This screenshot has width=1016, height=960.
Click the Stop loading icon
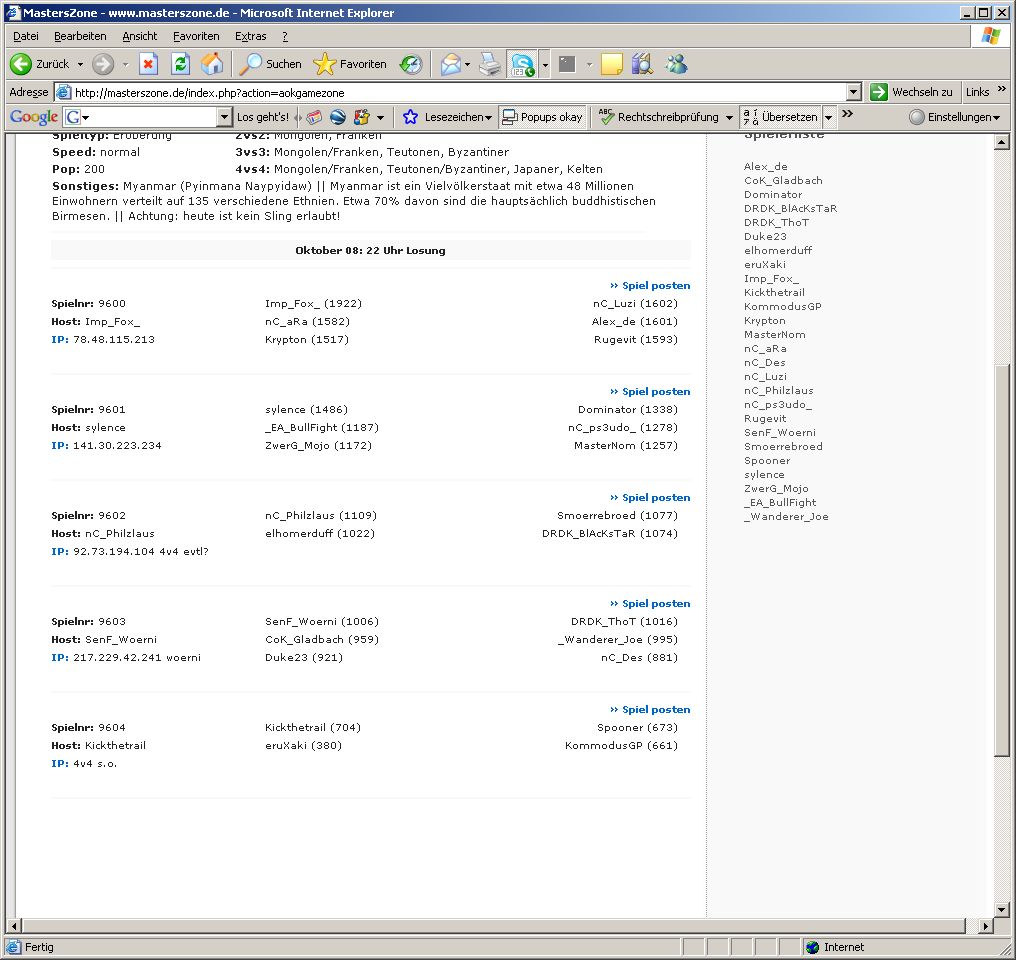[x=148, y=64]
